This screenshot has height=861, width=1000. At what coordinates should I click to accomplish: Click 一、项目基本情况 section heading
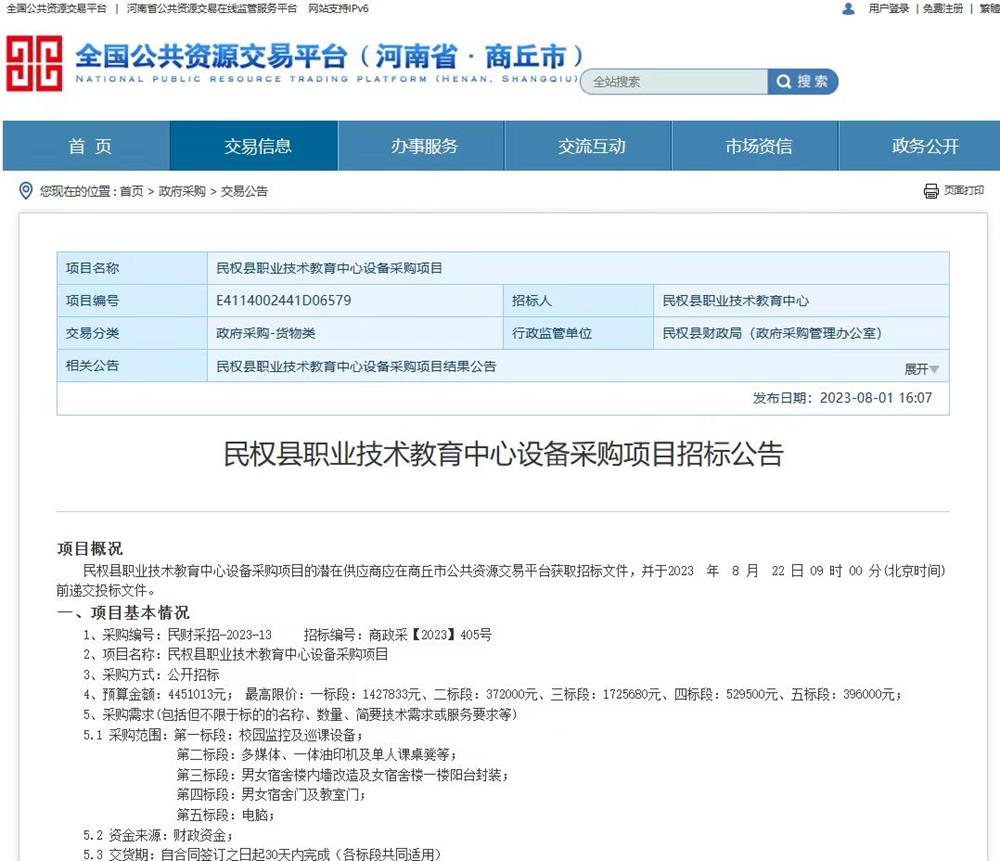point(123,613)
